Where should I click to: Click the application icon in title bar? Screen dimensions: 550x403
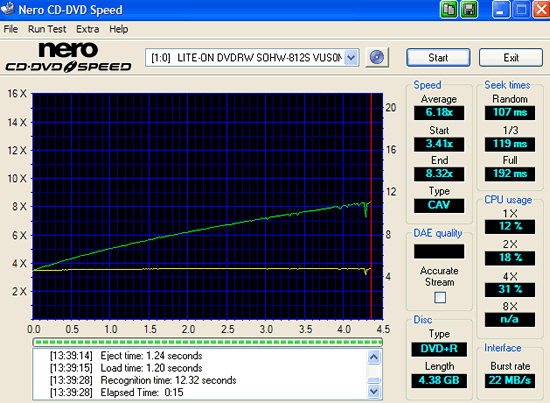tap(7, 9)
